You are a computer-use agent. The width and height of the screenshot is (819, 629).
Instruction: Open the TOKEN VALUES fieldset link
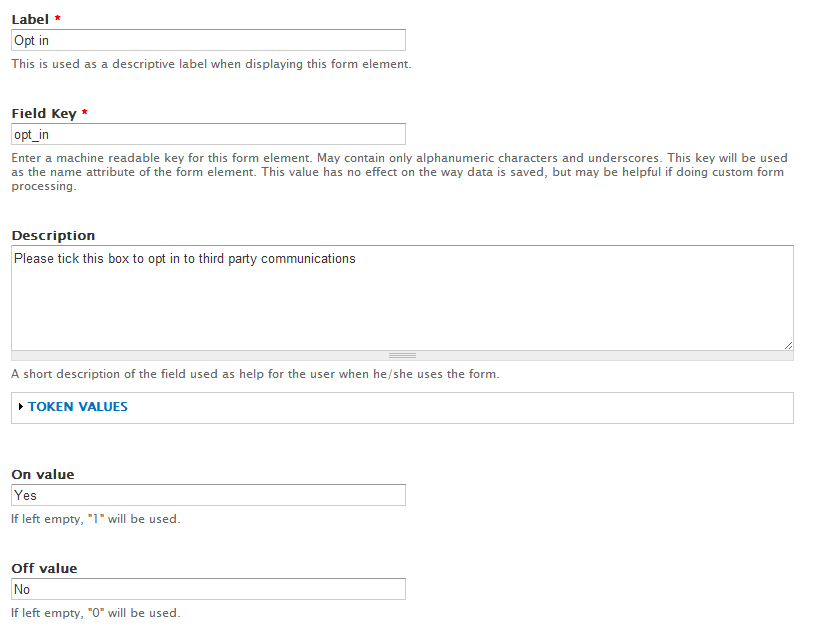click(78, 406)
